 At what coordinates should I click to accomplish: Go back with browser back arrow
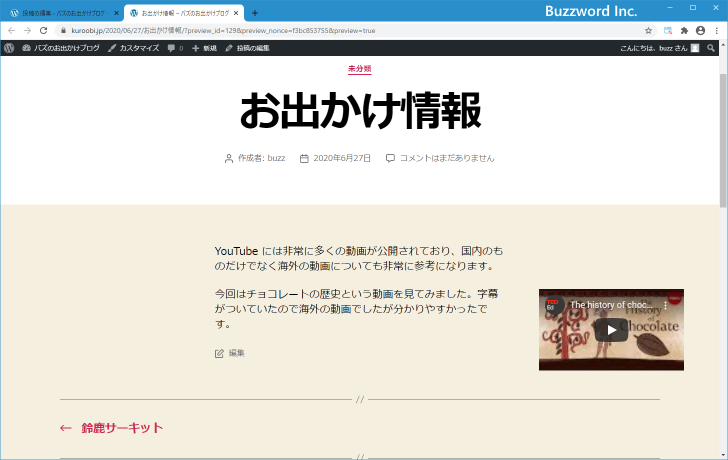click(12, 31)
